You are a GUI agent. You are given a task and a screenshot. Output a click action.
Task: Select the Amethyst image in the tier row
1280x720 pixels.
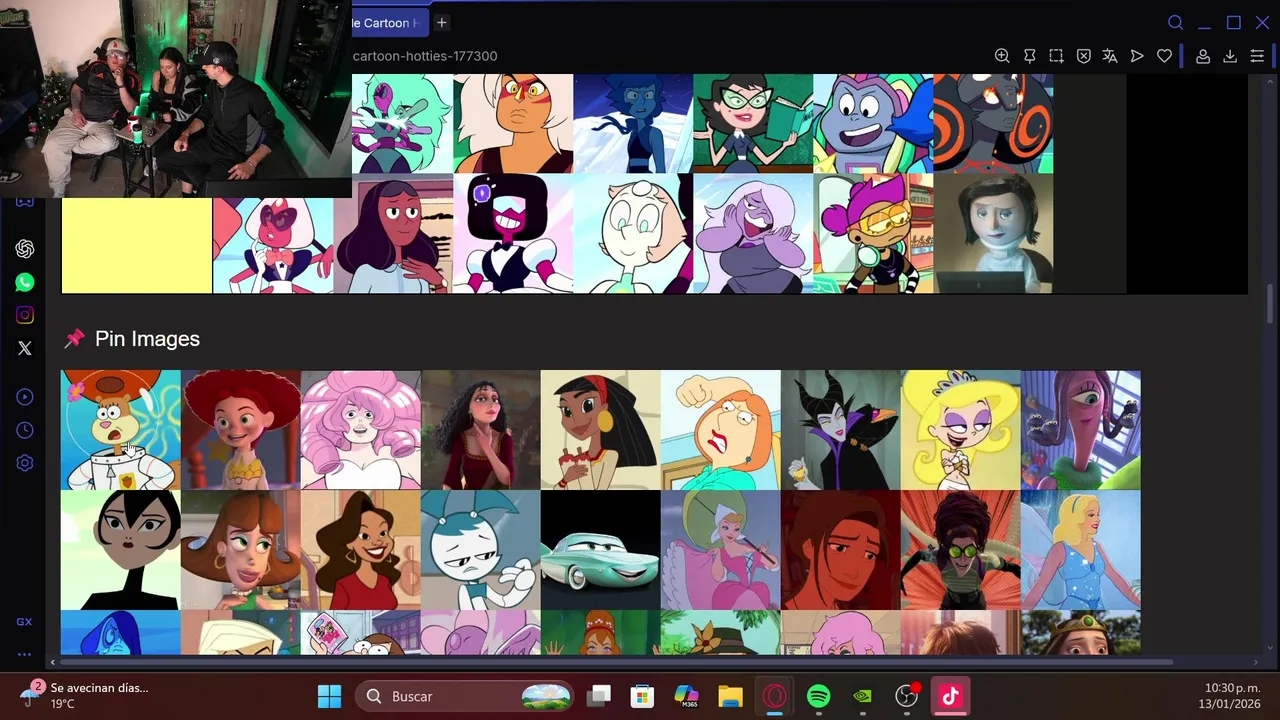(x=753, y=234)
